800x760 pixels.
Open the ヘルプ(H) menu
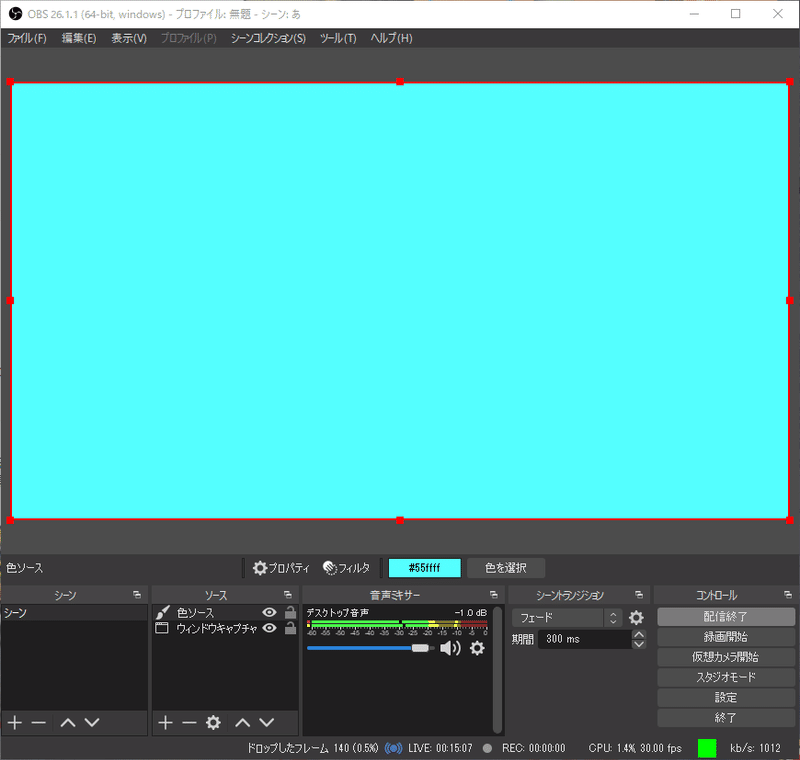tap(391, 38)
